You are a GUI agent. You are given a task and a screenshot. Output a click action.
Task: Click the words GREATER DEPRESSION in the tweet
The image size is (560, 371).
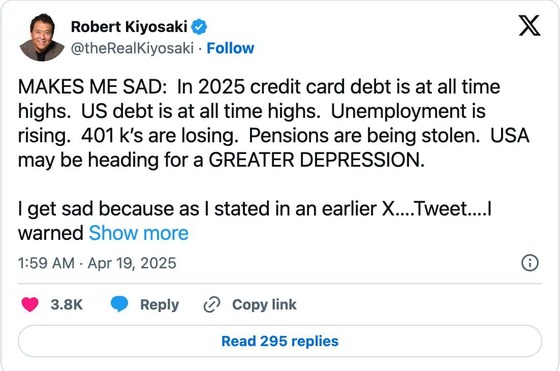pyautogui.click(x=316, y=160)
